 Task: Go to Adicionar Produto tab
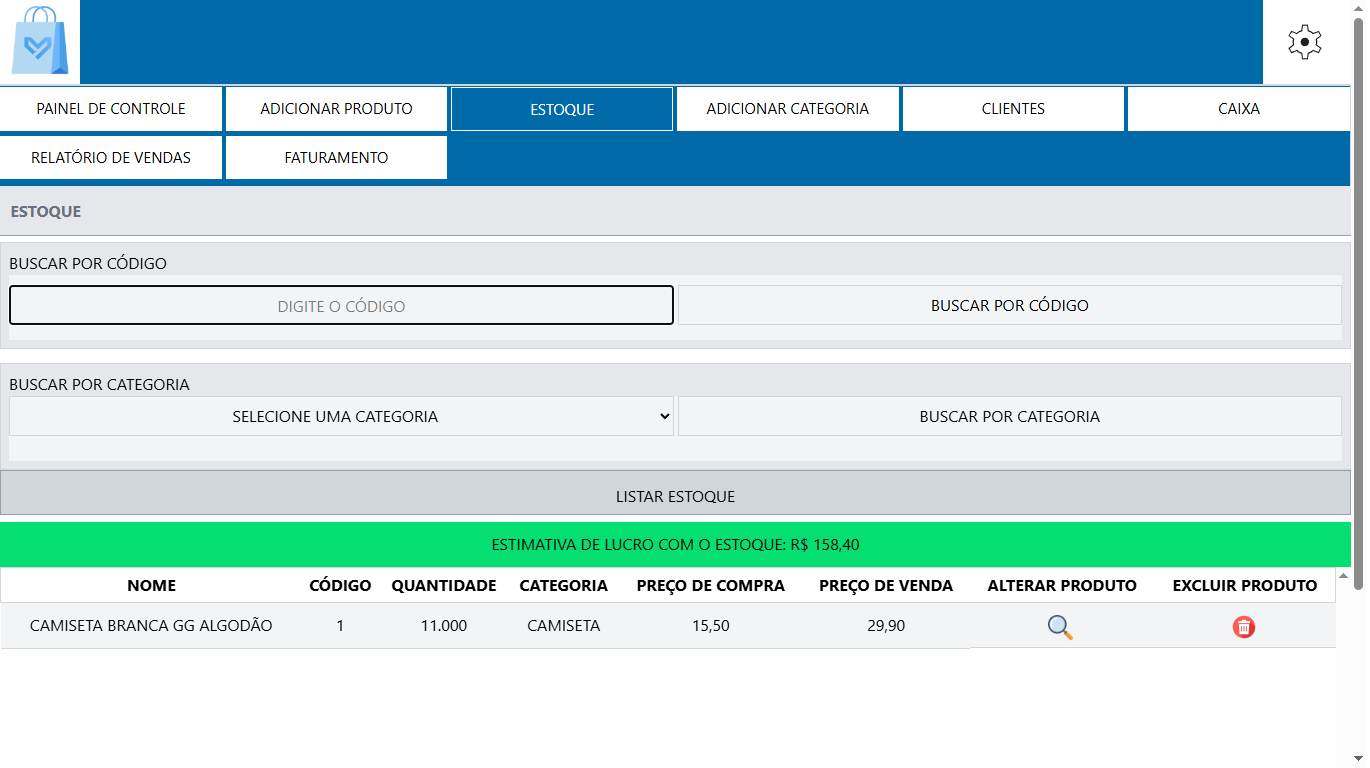coord(336,109)
